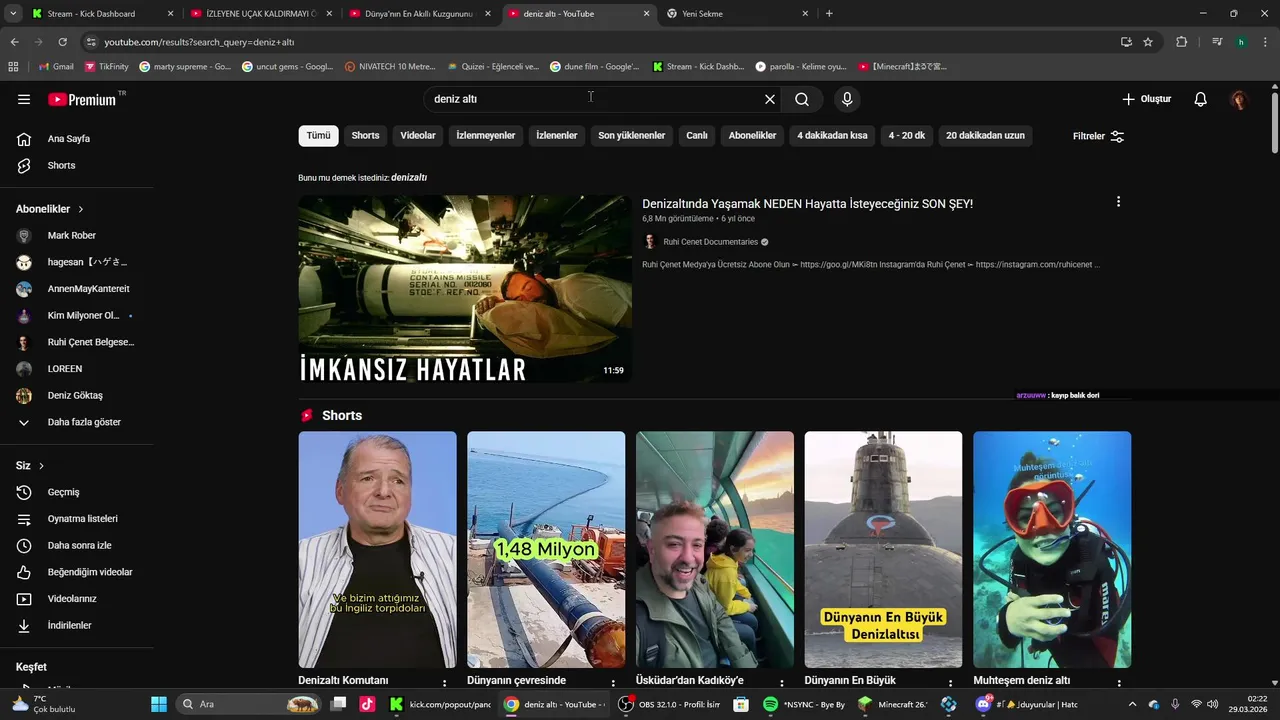
Task: Open more options for Denizaltında Yaşamak video
Action: pyautogui.click(x=1118, y=202)
